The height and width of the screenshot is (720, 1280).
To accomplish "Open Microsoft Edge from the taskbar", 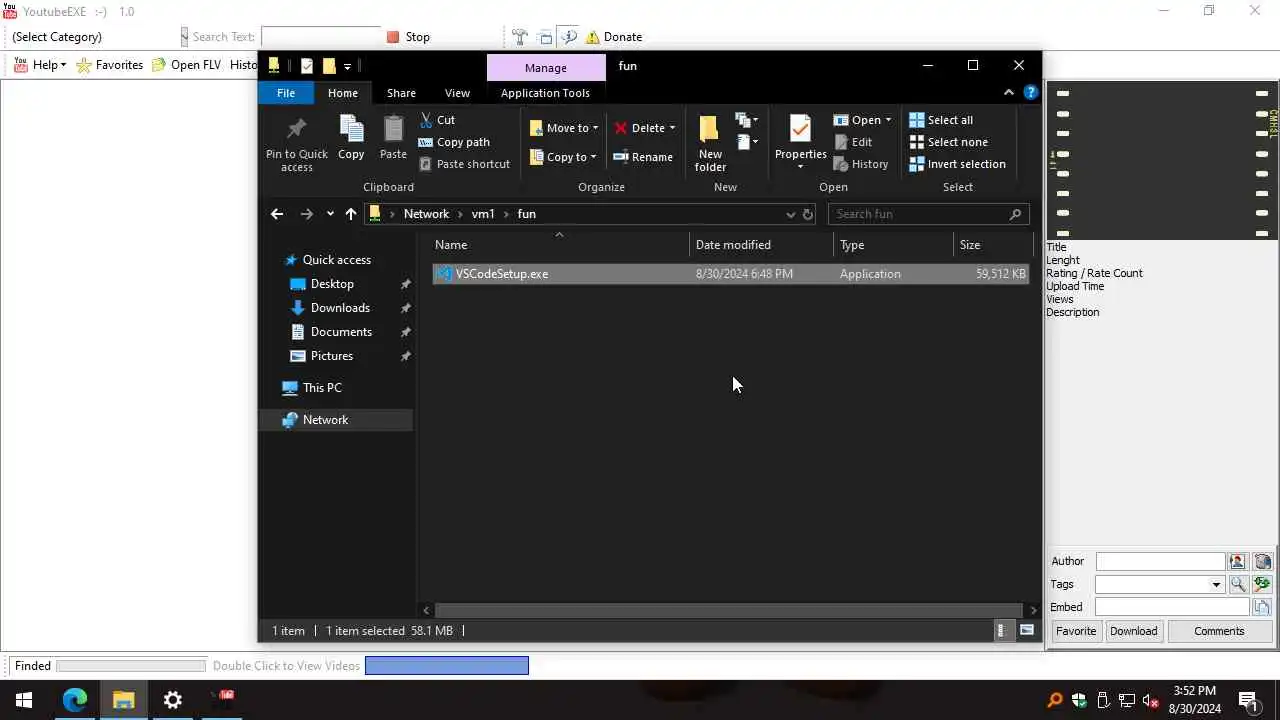I will [x=75, y=700].
